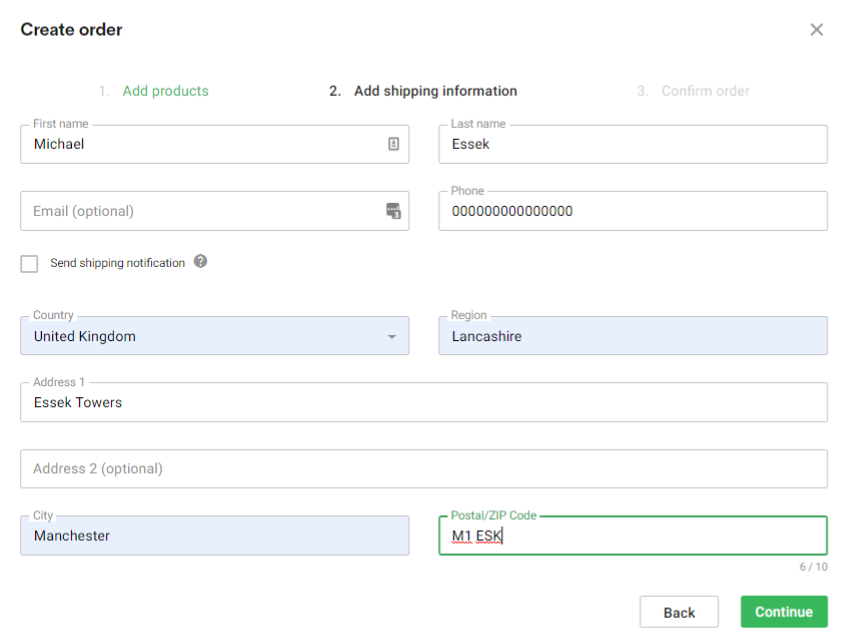Enable Send shipping notification checkbox
The width and height of the screenshot is (848, 641).
[x=29, y=263]
